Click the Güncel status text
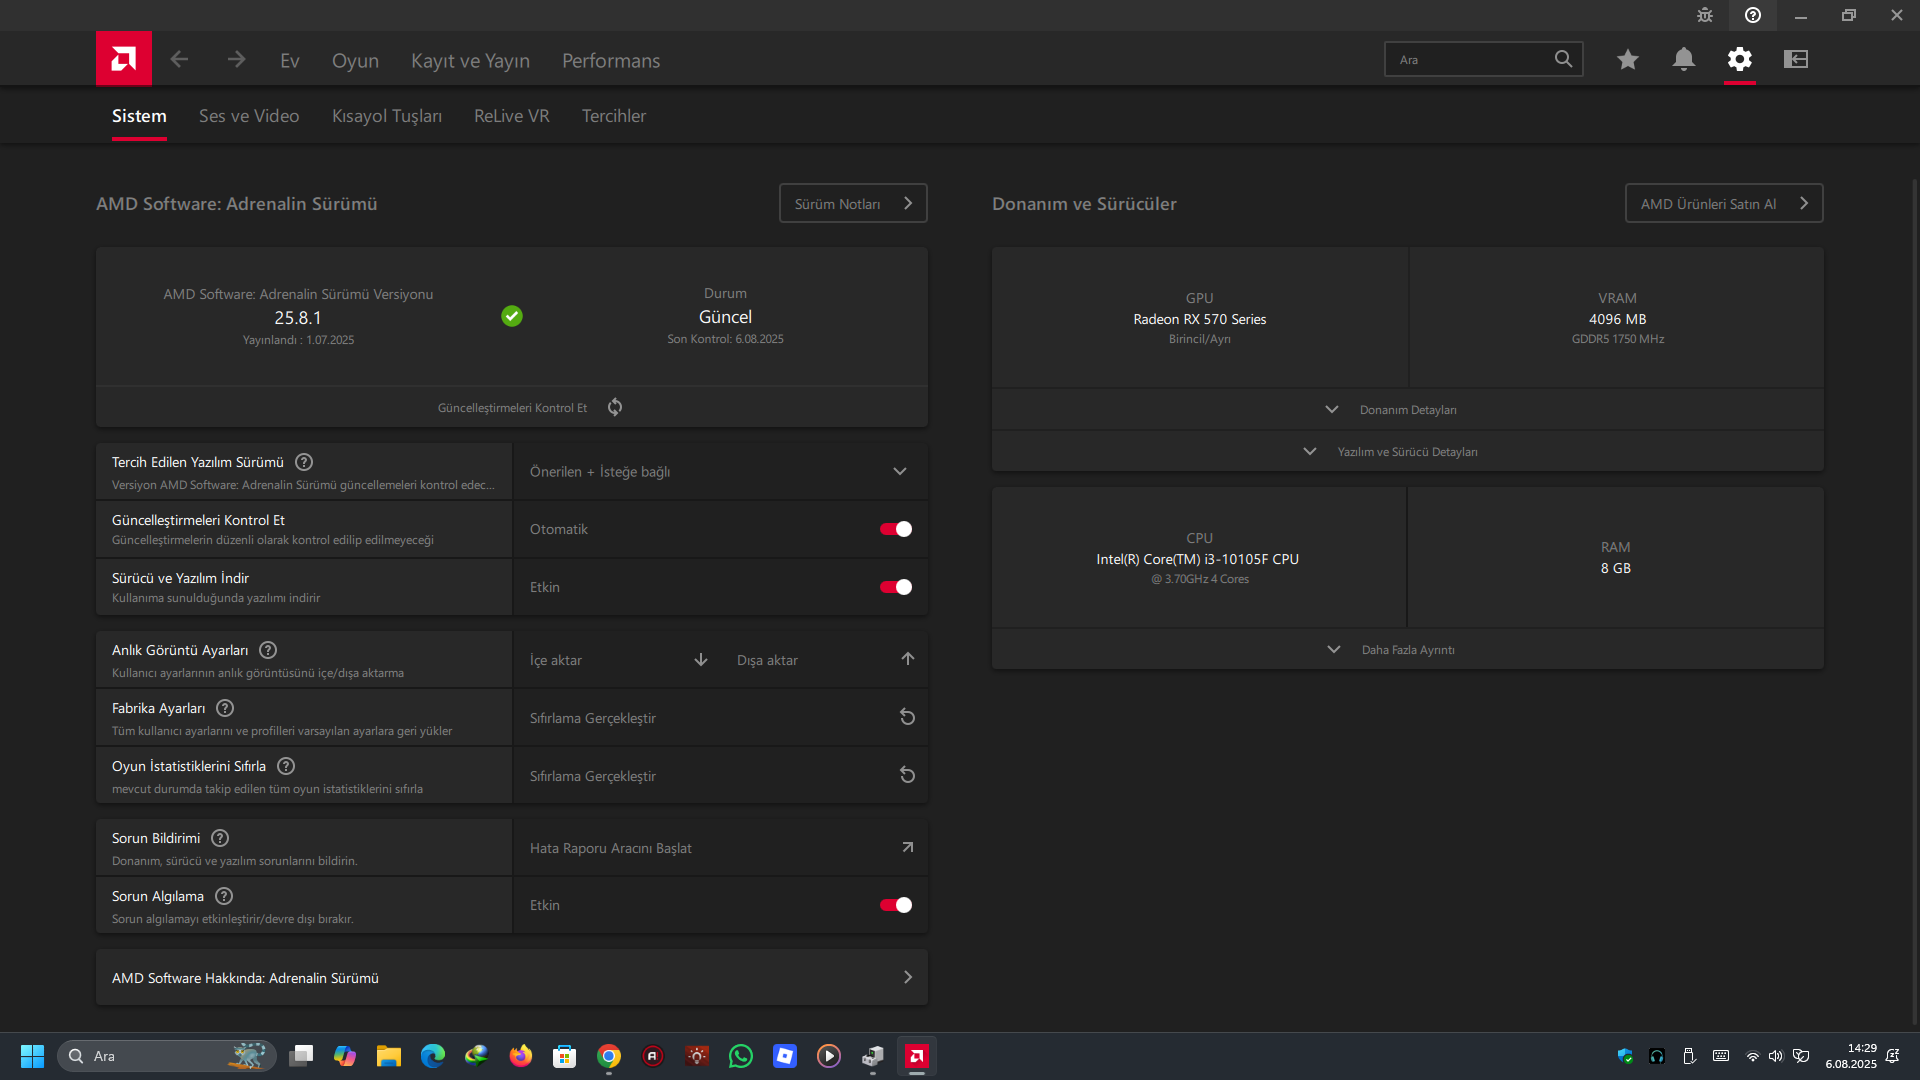Viewport: 1920px width, 1080px height. point(725,317)
